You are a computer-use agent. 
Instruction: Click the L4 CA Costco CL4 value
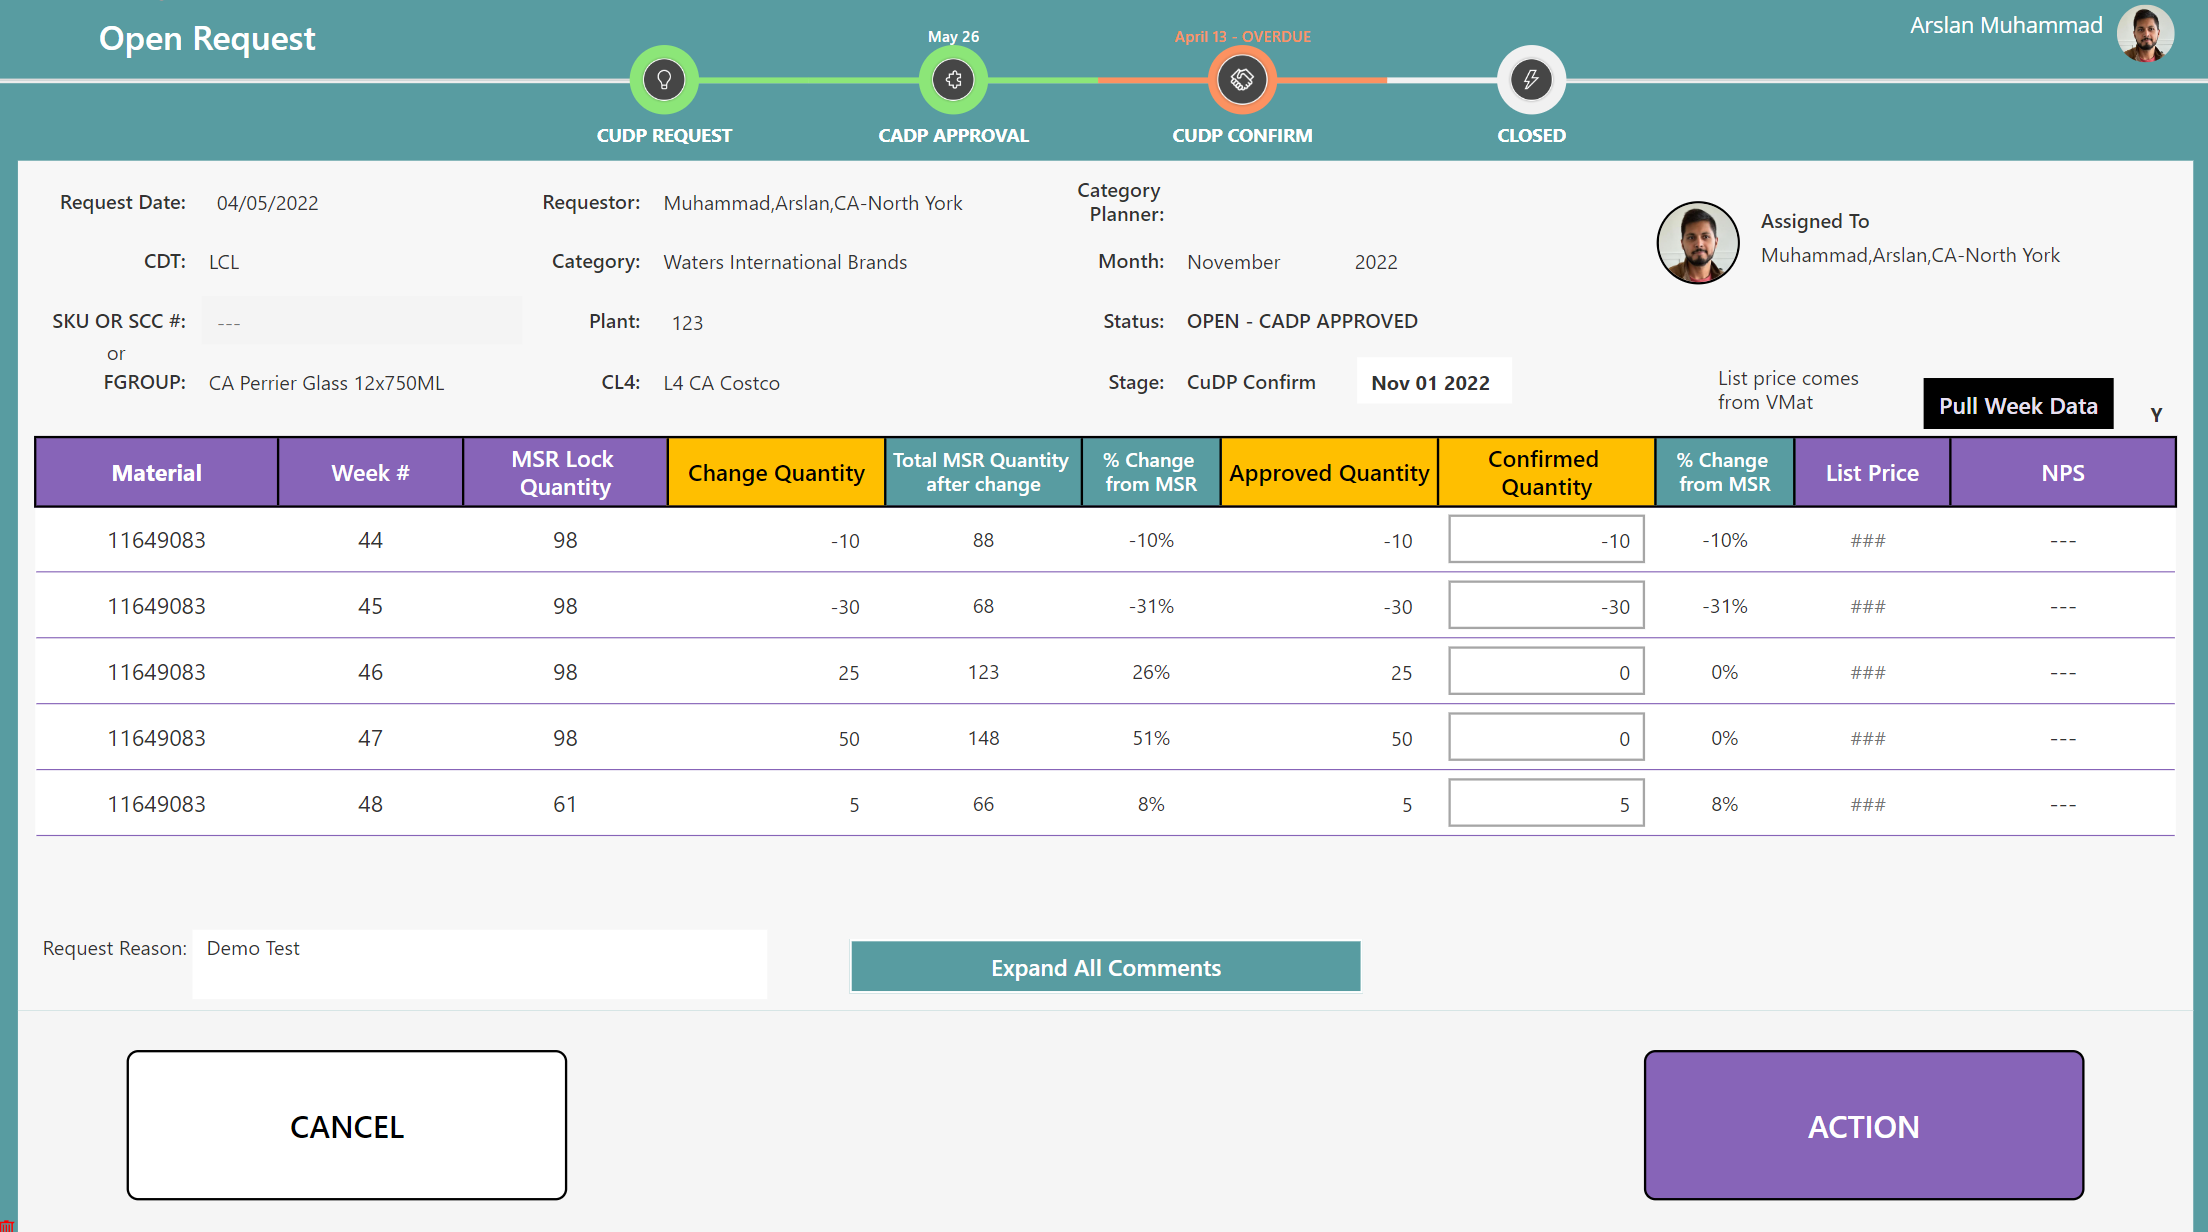click(721, 383)
